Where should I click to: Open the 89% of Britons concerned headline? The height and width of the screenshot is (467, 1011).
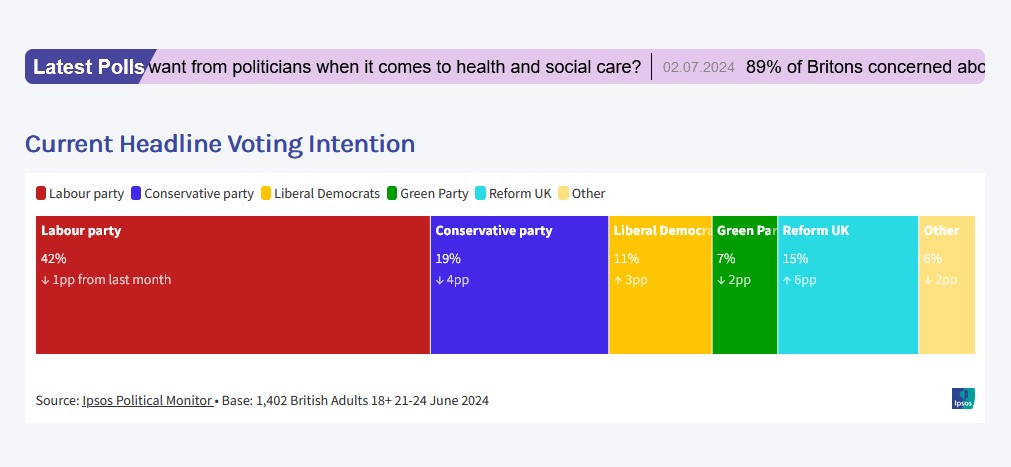(x=864, y=67)
